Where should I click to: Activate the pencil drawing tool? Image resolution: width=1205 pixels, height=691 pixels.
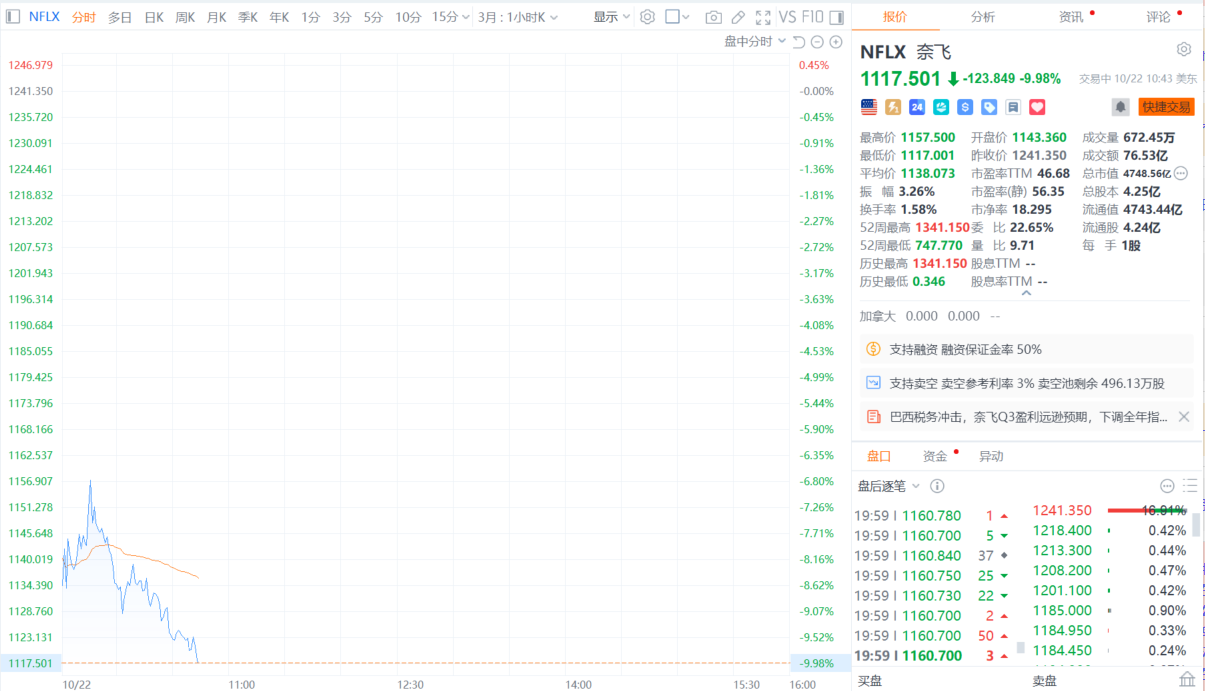click(x=738, y=17)
